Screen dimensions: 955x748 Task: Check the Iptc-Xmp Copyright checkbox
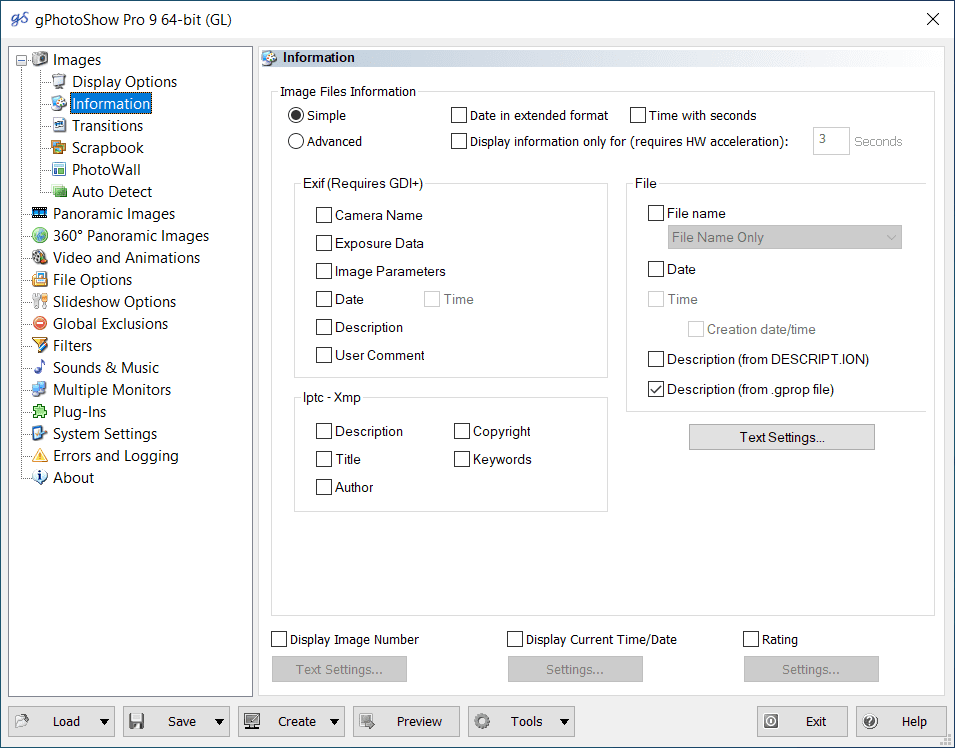click(462, 431)
